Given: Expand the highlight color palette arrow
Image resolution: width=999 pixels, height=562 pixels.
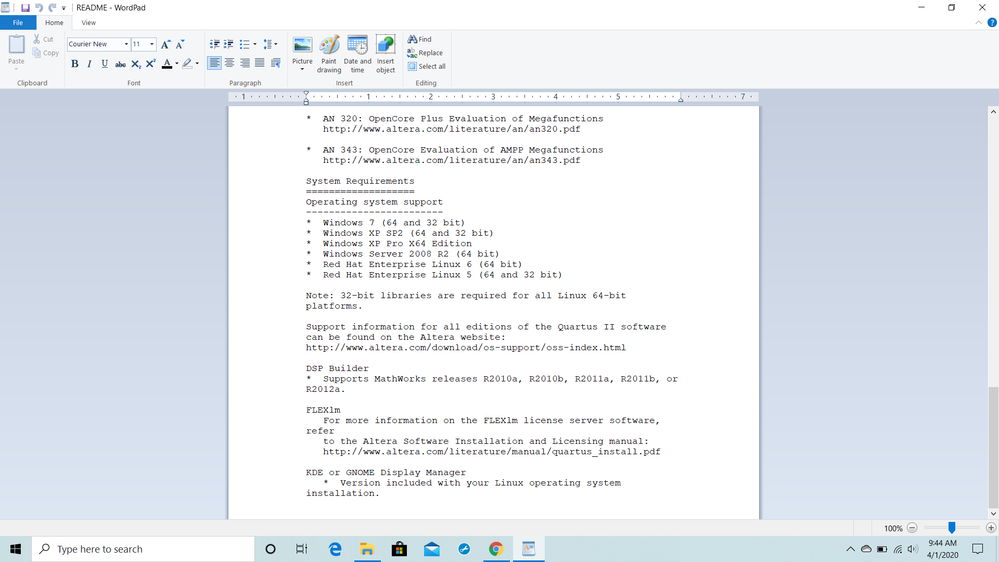Looking at the screenshot, I should point(197,64).
